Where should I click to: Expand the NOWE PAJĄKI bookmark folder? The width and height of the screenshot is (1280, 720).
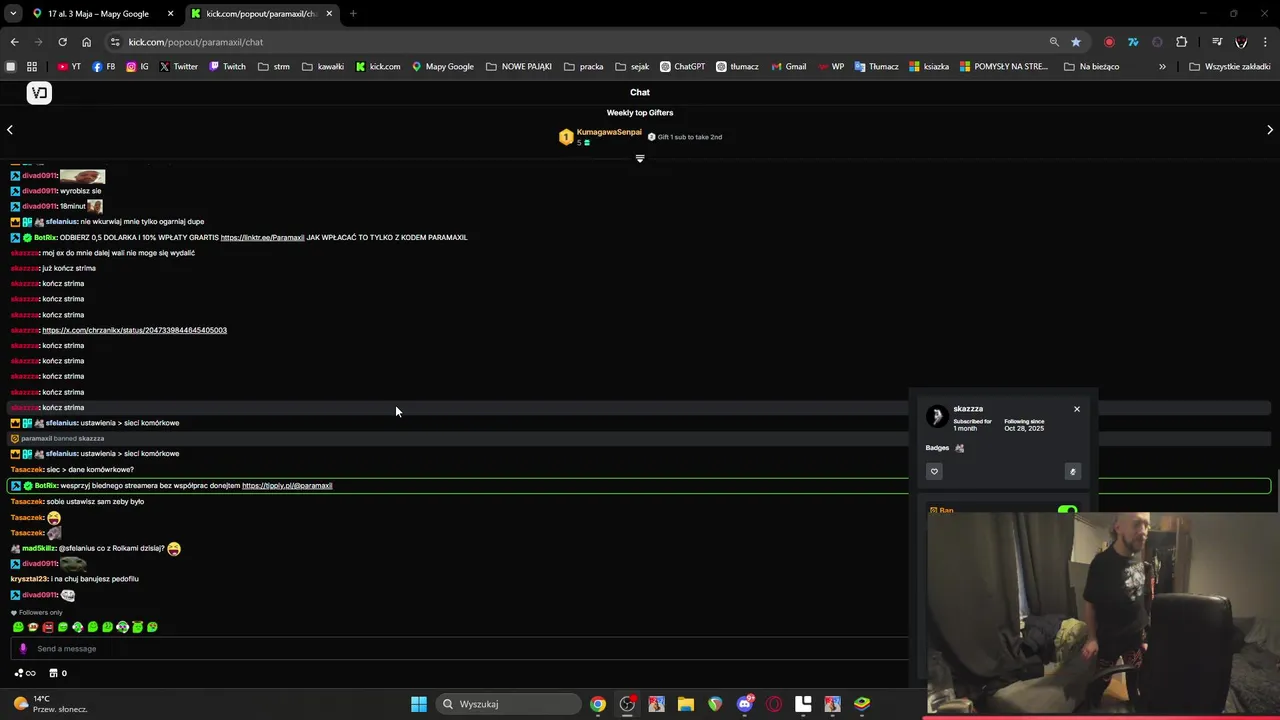[x=519, y=67]
